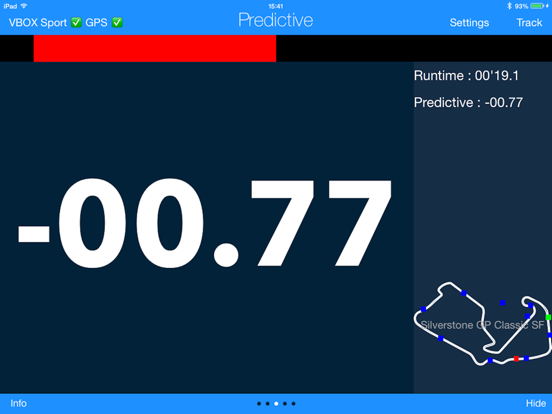Tap the Runtime : 00'19.1 text
The width and height of the screenshot is (552, 414).
(466, 76)
